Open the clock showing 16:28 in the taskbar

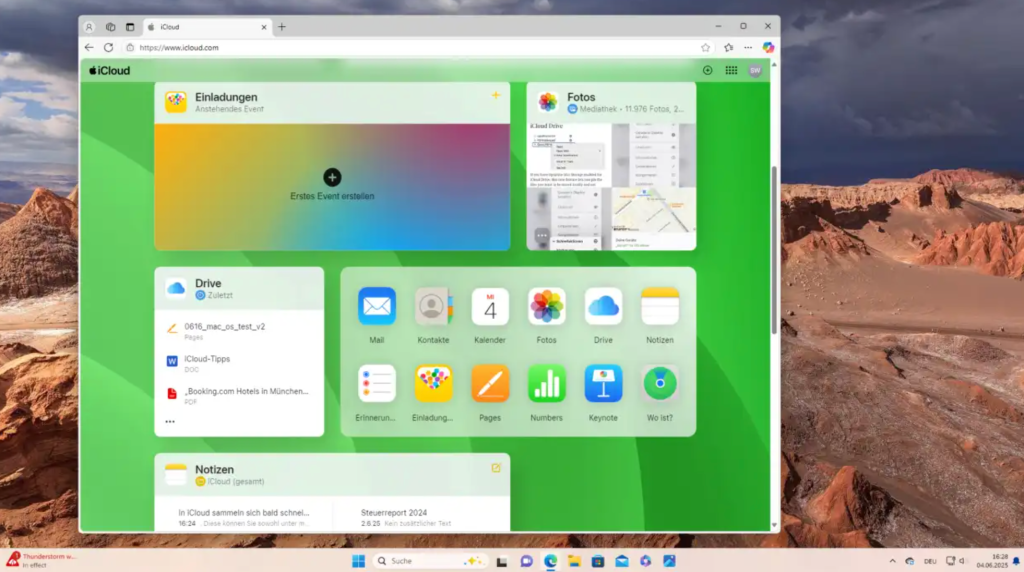(992, 561)
